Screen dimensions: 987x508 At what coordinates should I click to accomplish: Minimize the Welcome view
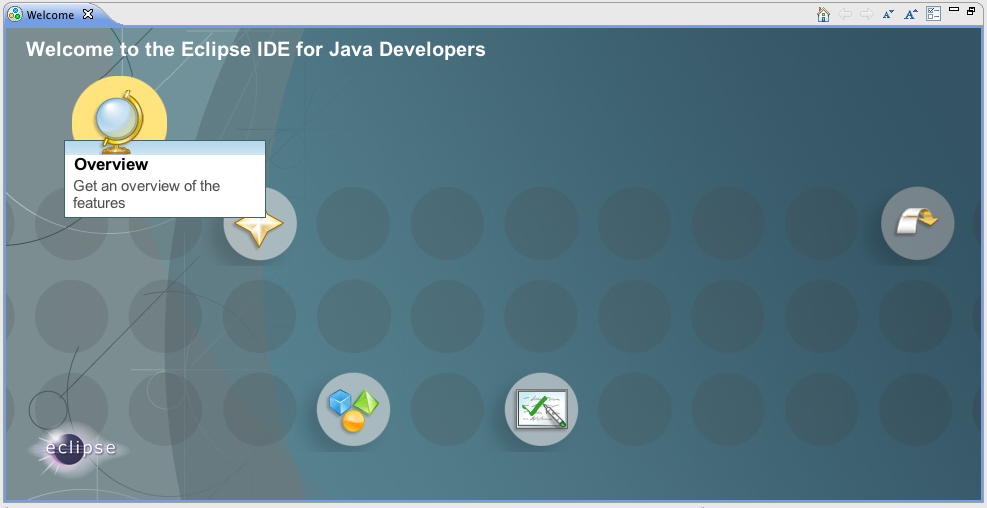[x=954, y=10]
